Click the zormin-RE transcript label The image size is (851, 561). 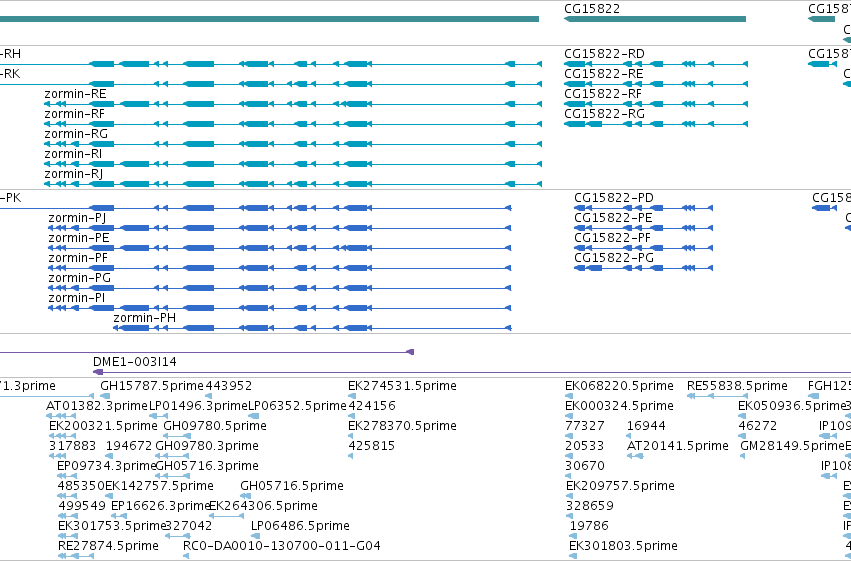coord(75,94)
